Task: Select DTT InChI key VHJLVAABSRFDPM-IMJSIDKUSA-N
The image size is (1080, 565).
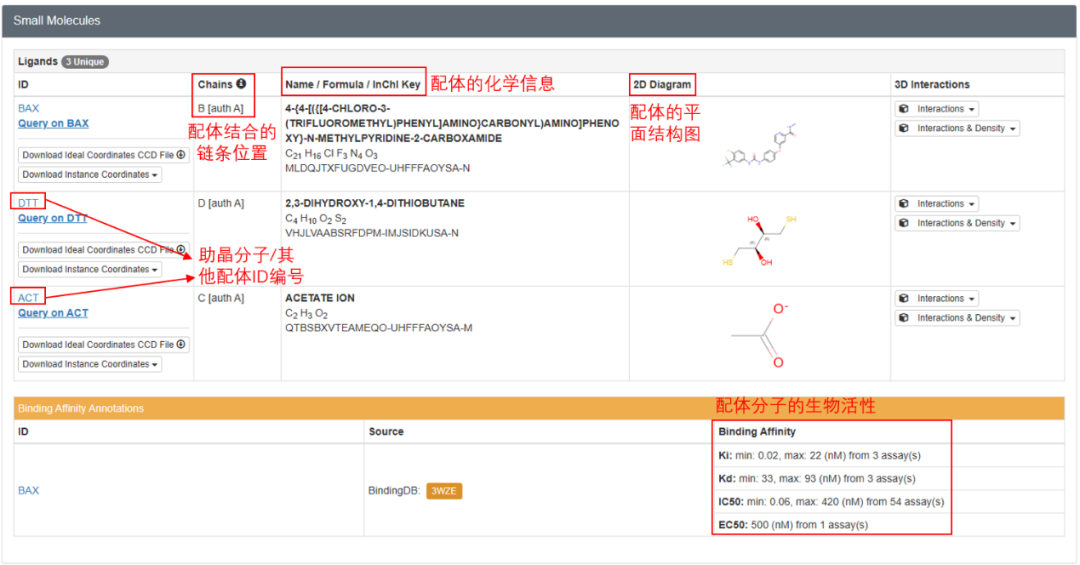Action: click(x=372, y=233)
